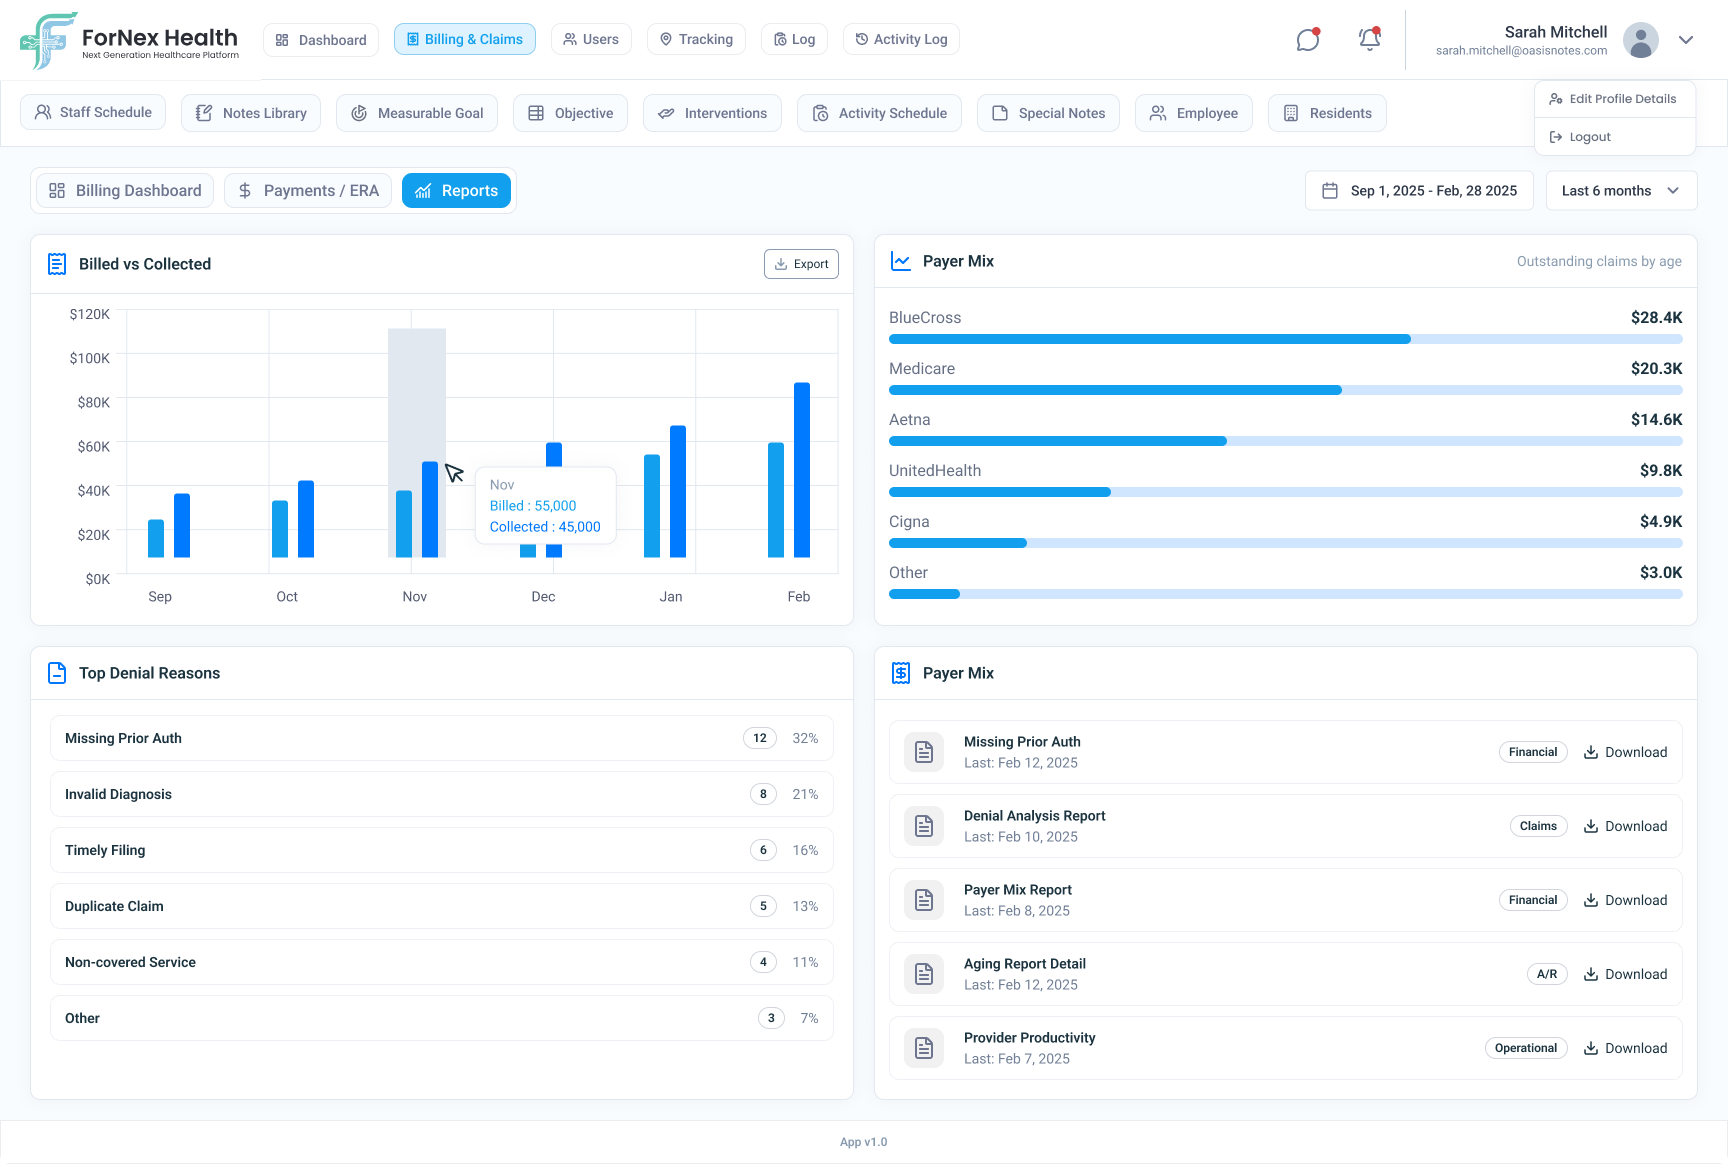This screenshot has width=1728, height=1164.
Task: Click Sarah Mitchell's profile avatar
Action: [x=1640, y=40]
